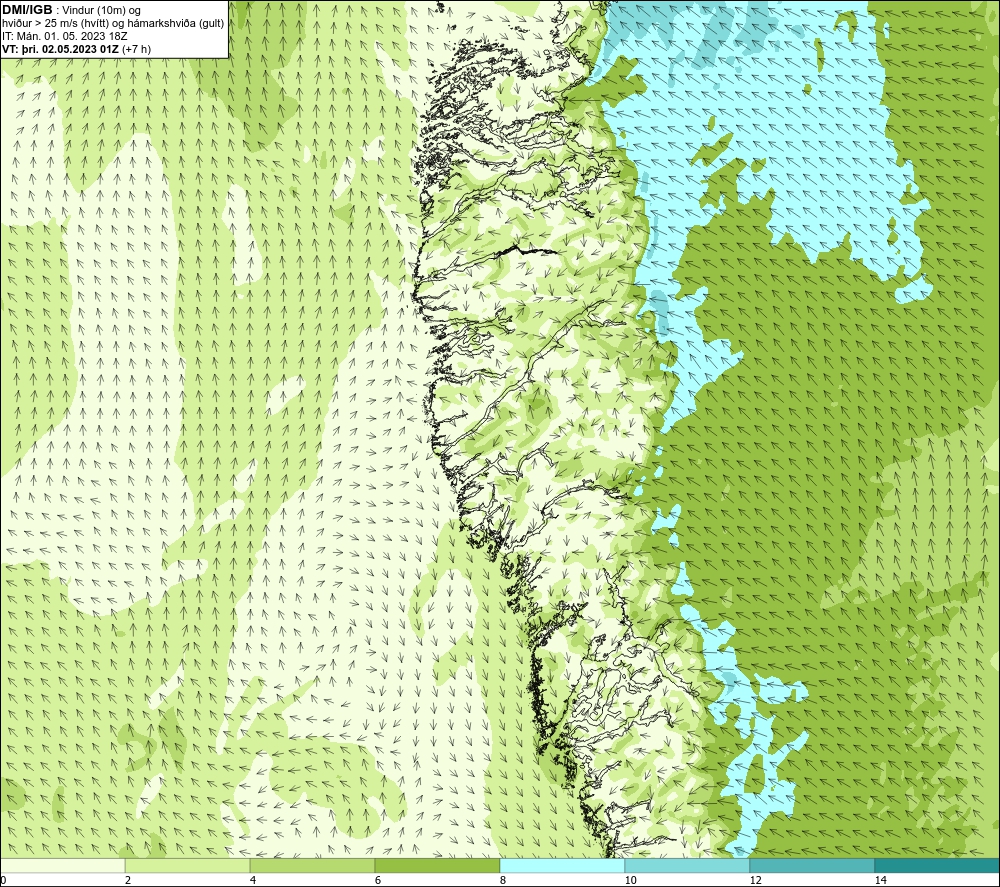
Task: Click the '8' label on the wind scale
Action: 503,880
